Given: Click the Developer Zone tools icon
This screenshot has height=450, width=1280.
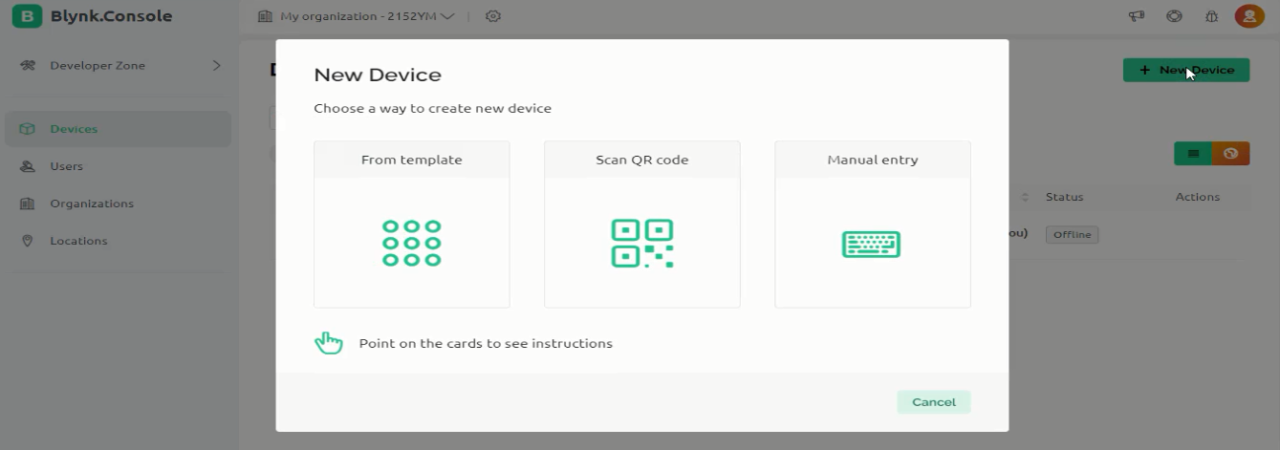Looking at the screenshot, I should (x=28, y=66).
